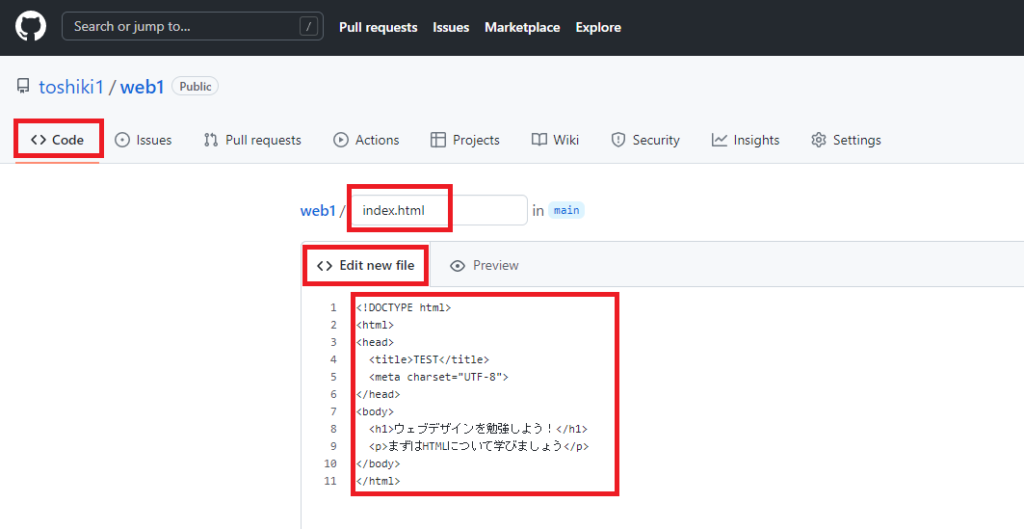Click Marketplace in the top navigation
The height and width of the screenshot is (529, 1024).
point(522,27)
